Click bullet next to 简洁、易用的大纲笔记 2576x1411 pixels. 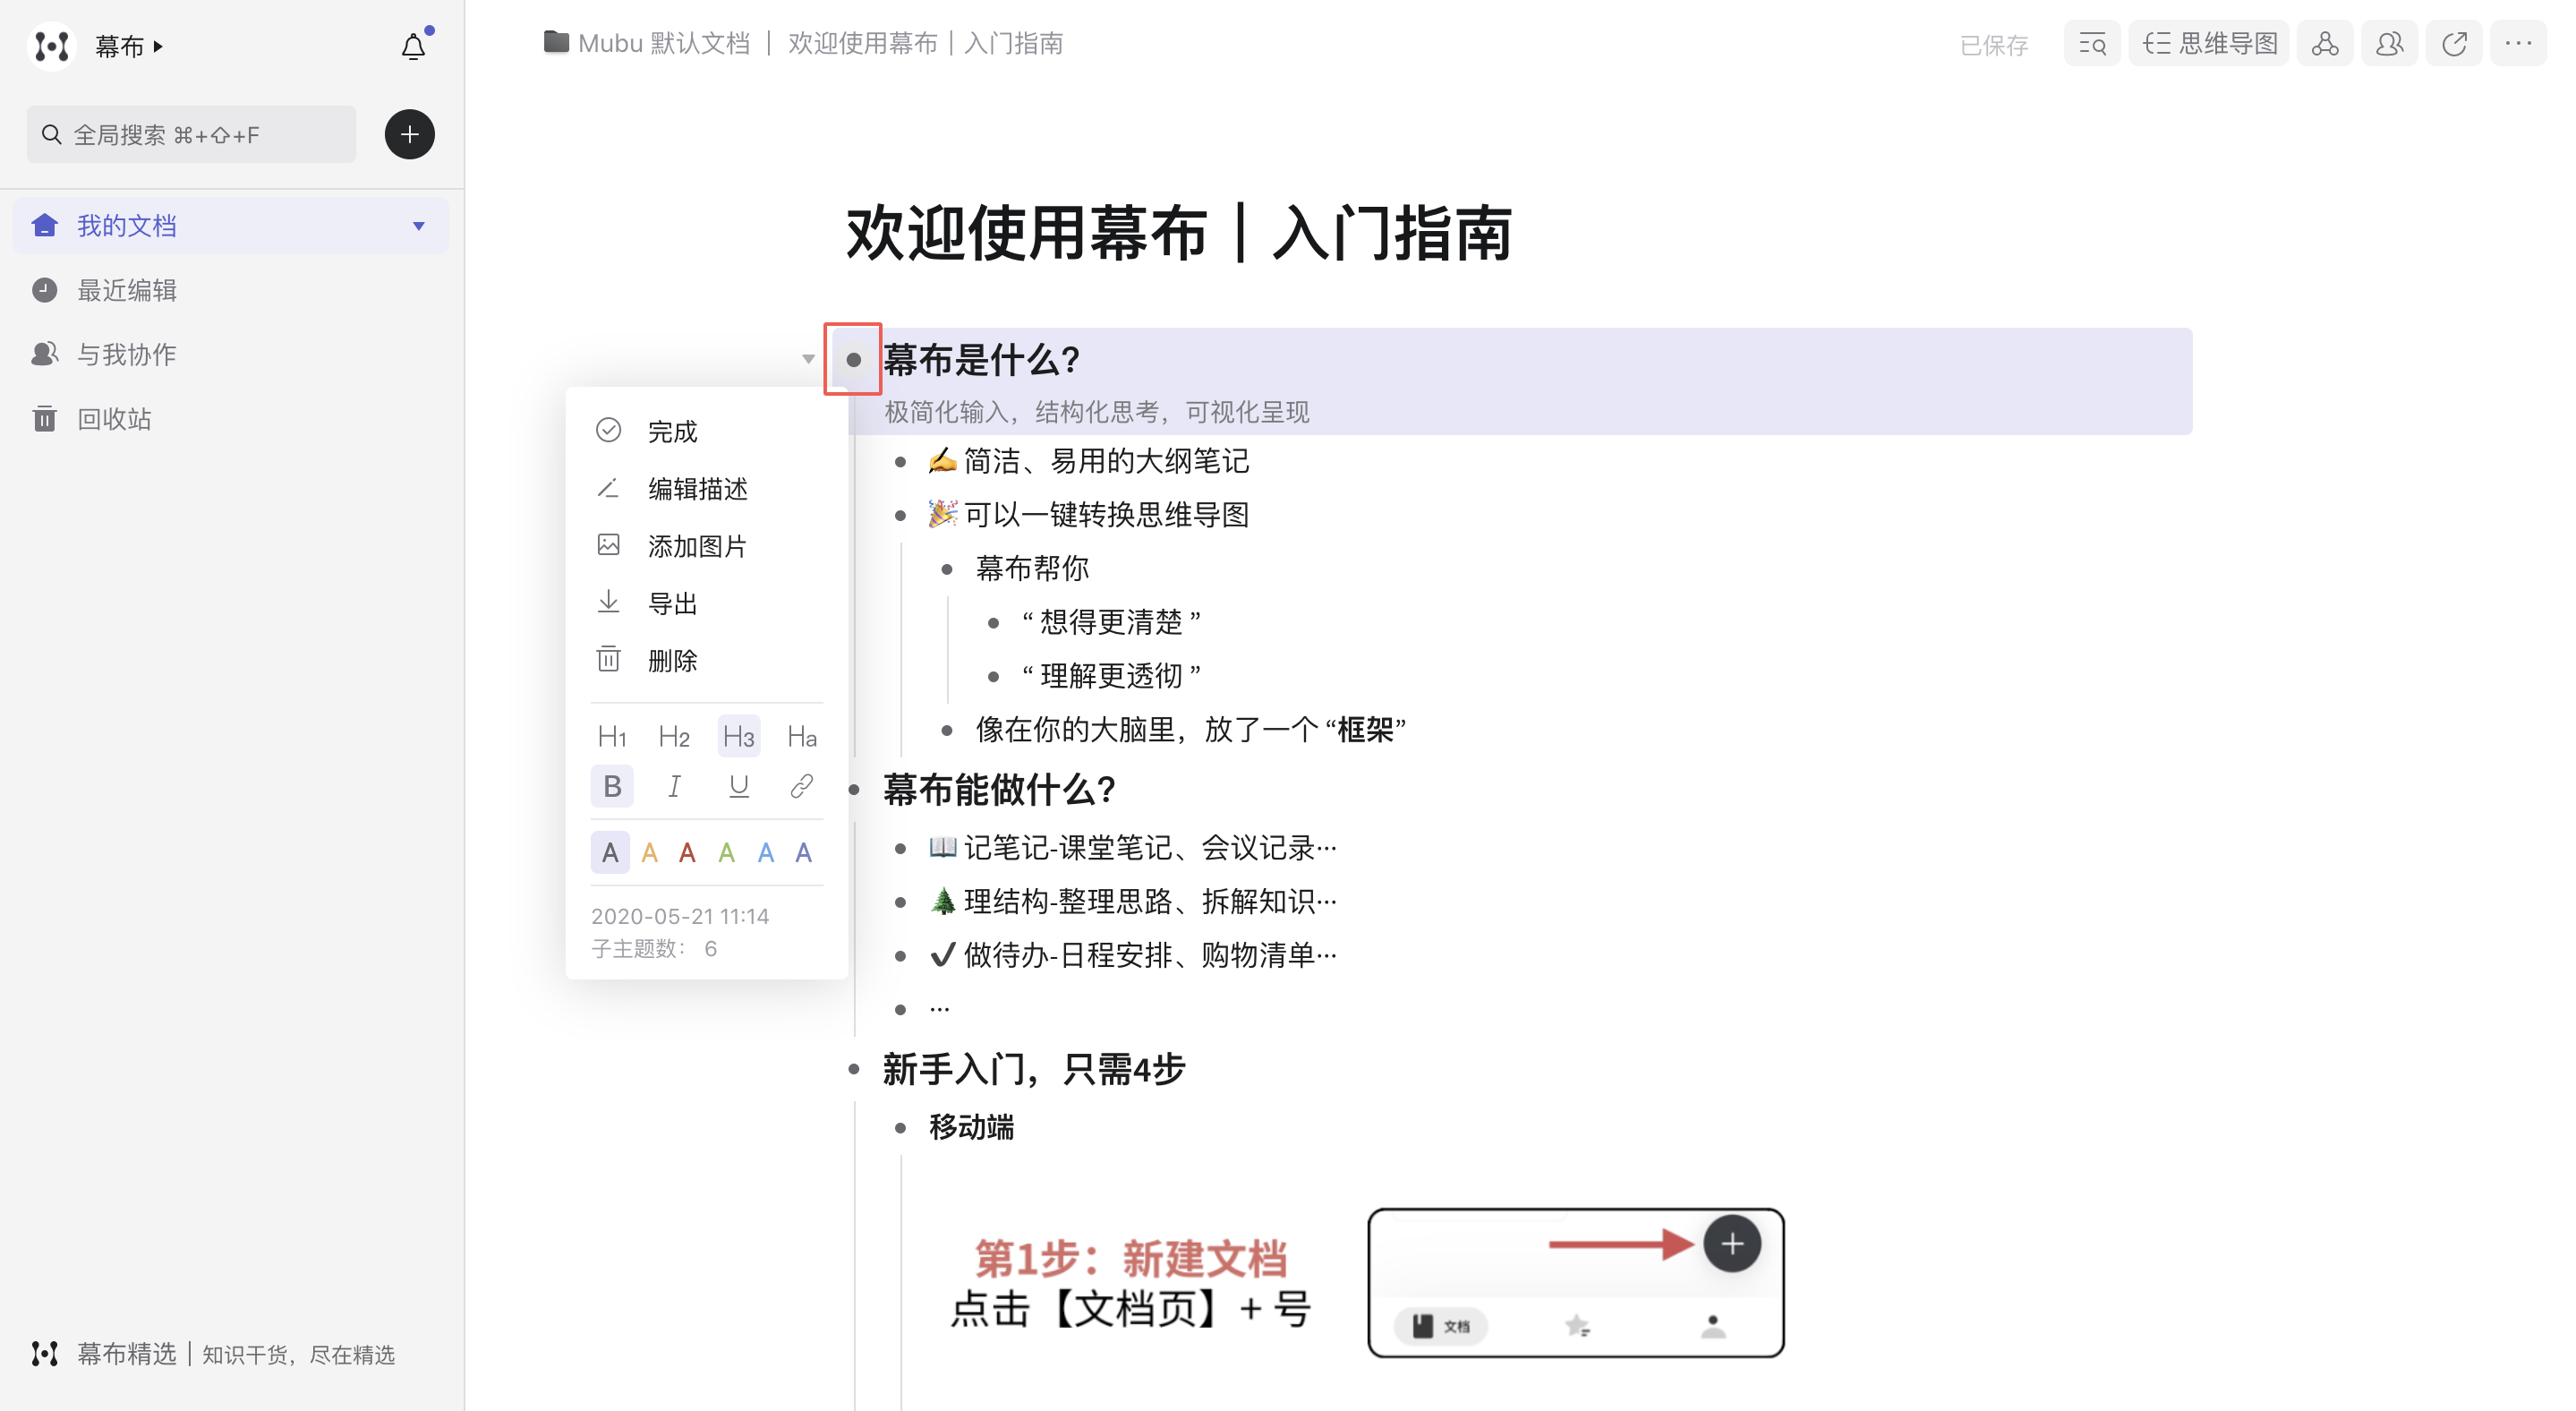[900, 461]
